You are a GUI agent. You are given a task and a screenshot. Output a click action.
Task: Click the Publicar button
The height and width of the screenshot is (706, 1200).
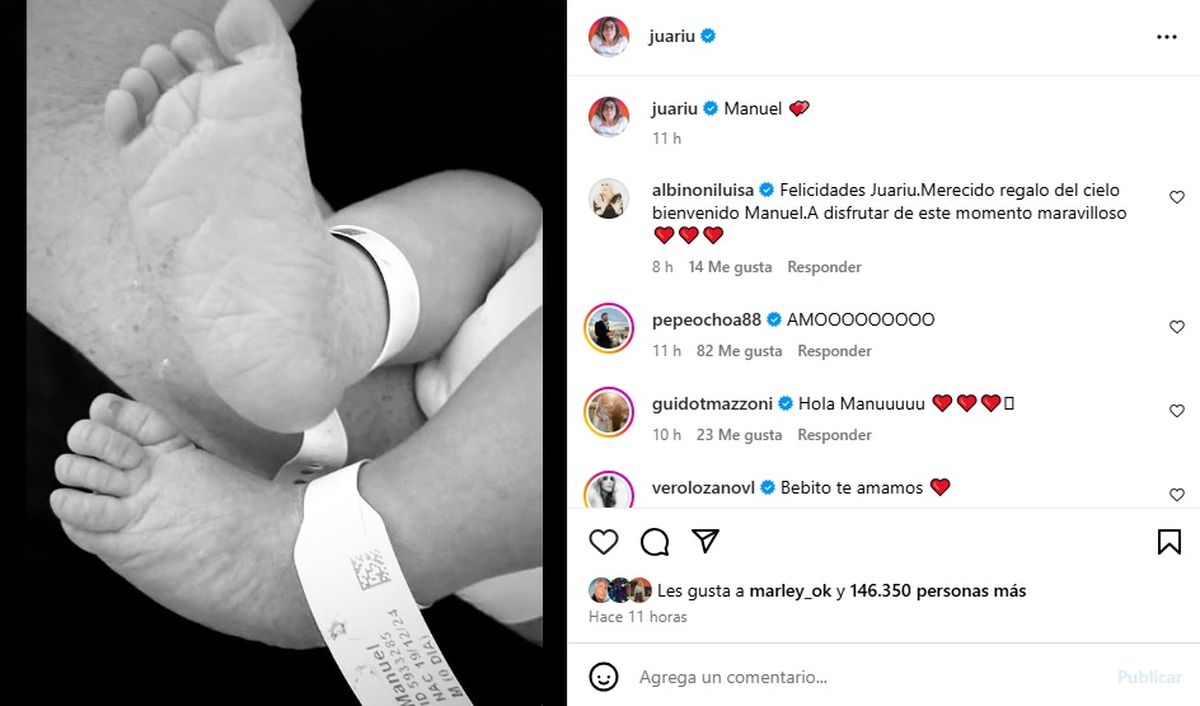point(1149,677)
